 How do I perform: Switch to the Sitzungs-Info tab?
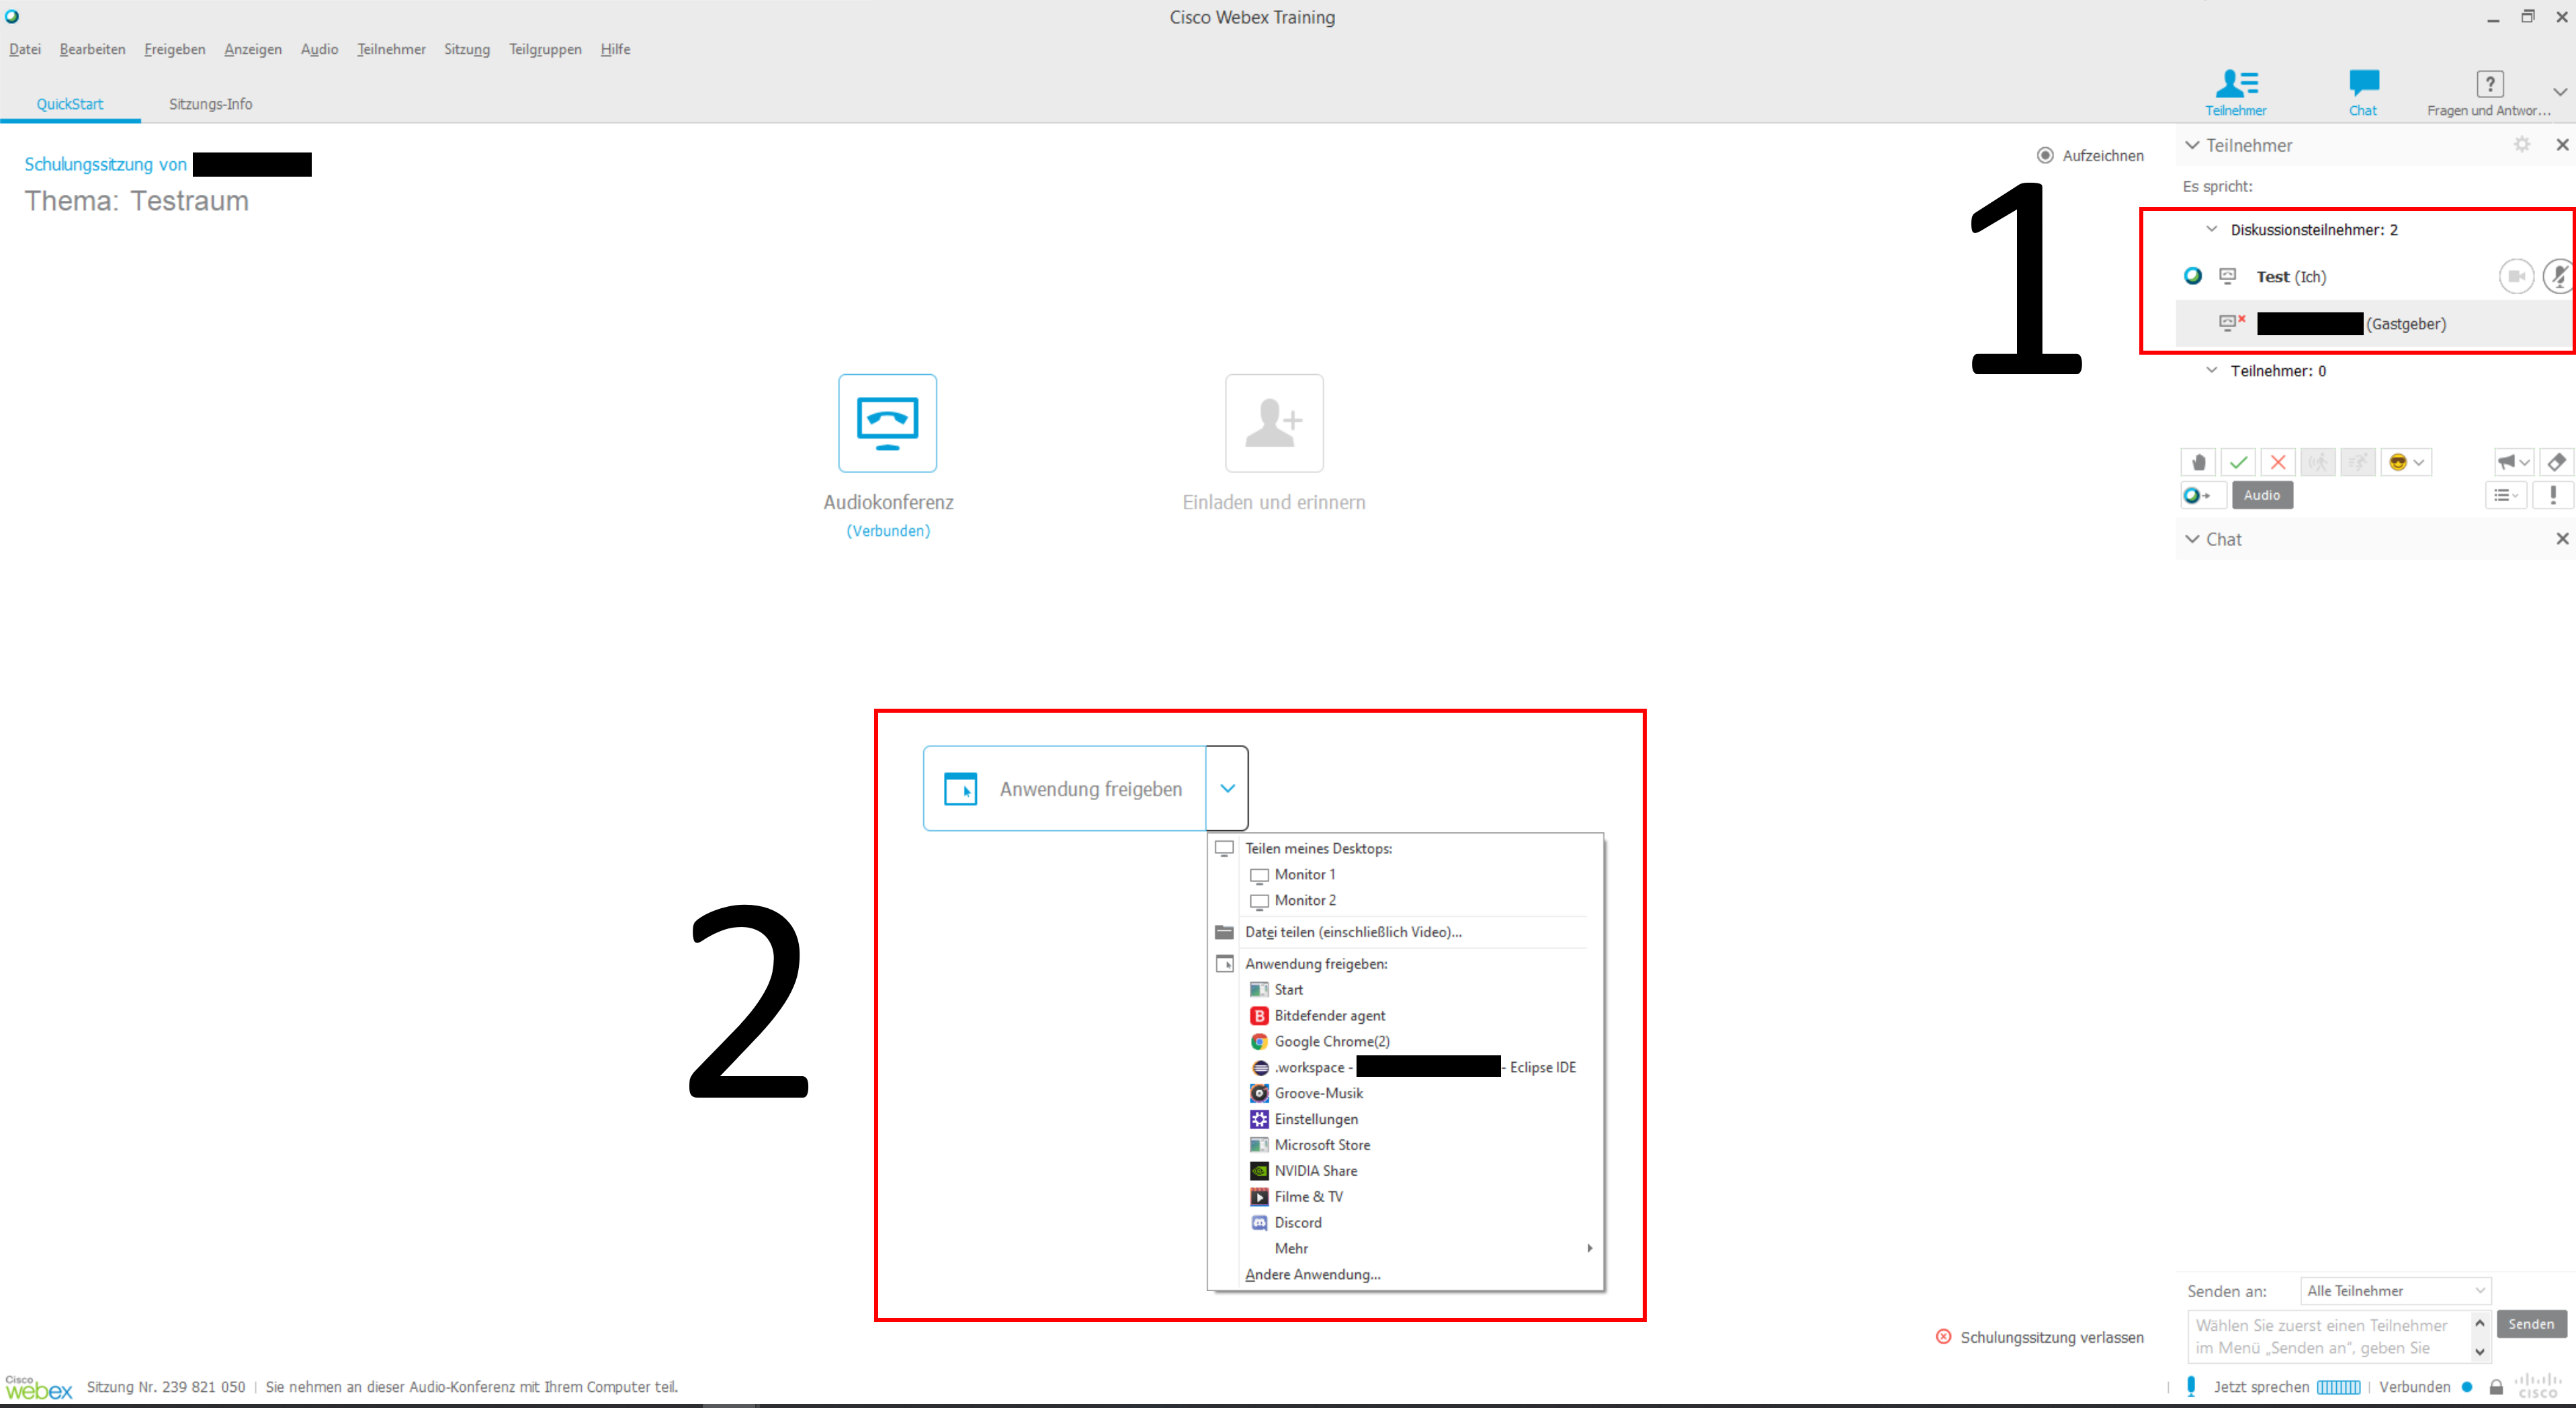pyautogui.click(x=210, y=104)
